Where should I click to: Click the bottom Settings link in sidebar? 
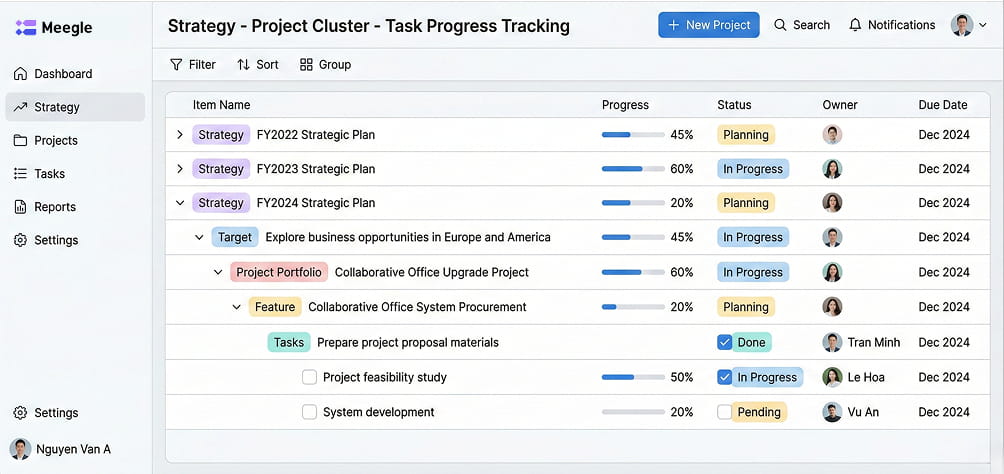coord(55,413)
